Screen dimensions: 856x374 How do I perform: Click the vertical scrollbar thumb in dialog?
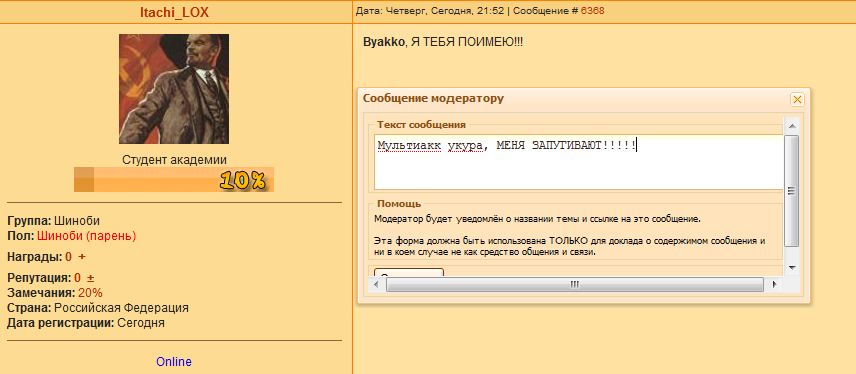click(792, 190)
